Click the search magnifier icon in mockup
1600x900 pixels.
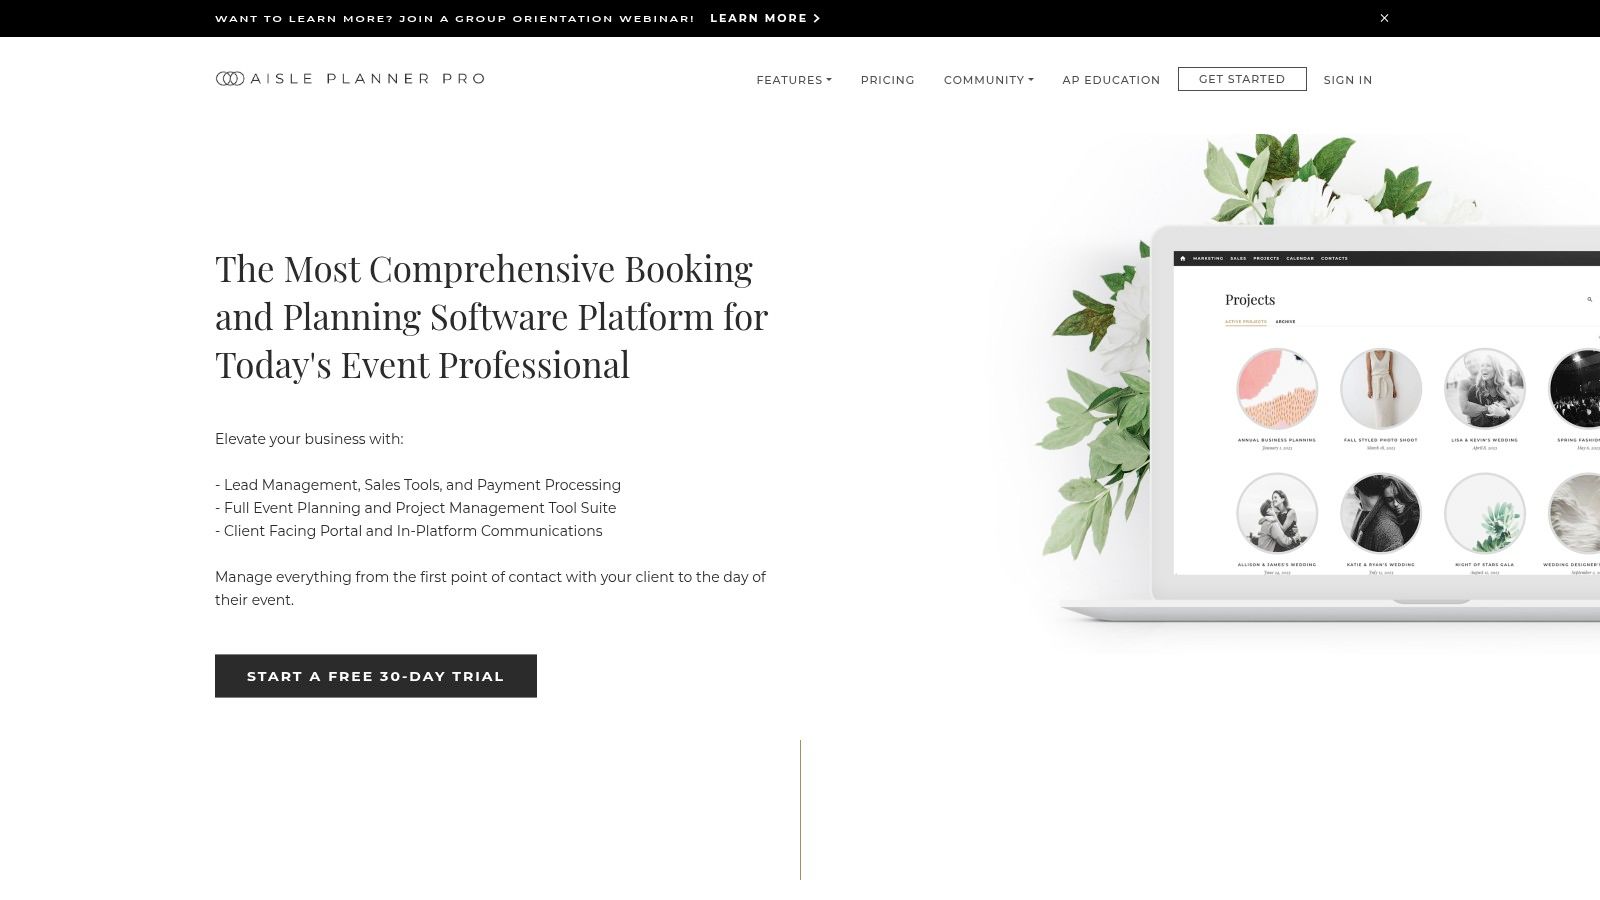coord(1589,299)
